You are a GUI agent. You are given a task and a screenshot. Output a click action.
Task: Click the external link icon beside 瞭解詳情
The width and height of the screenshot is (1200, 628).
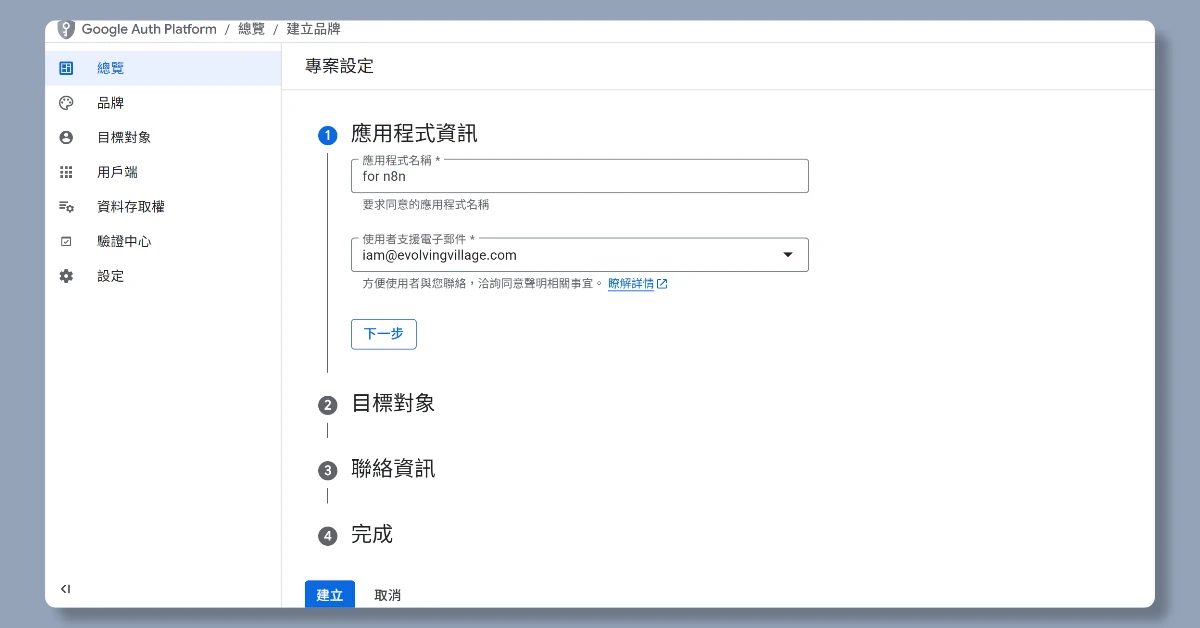(662, 284)
